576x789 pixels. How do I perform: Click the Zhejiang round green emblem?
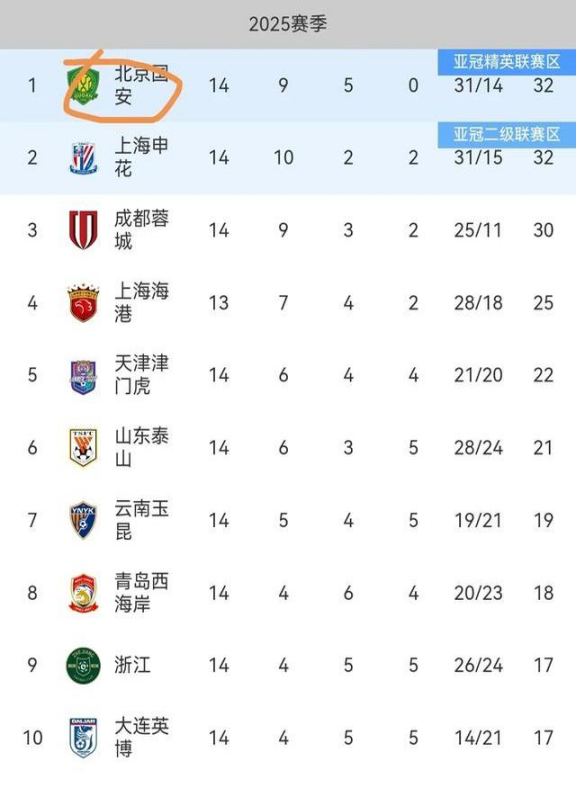(83, 666)
